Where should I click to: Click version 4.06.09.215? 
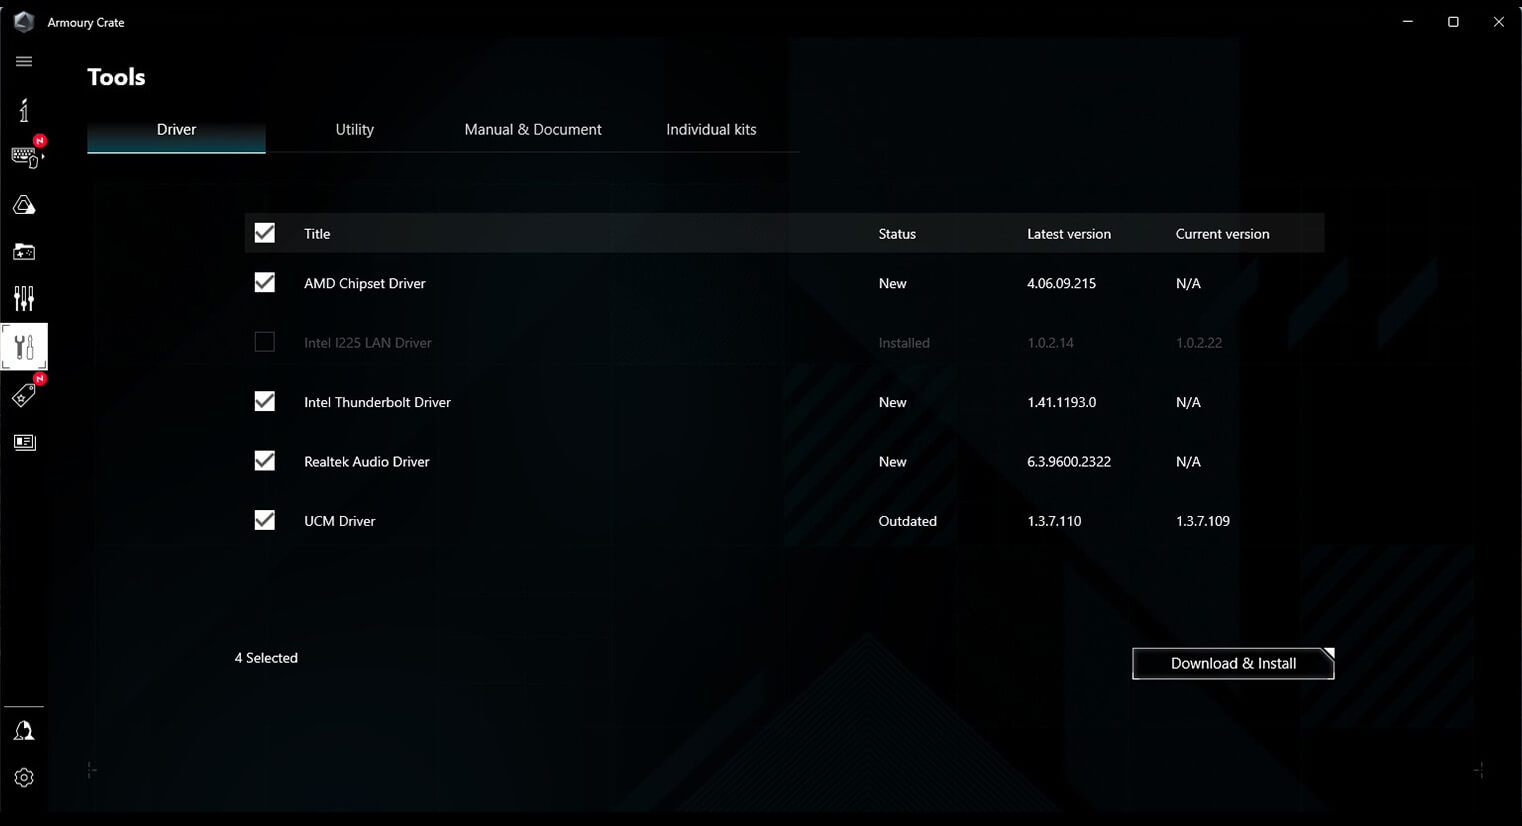click(x=1061, y=284)
